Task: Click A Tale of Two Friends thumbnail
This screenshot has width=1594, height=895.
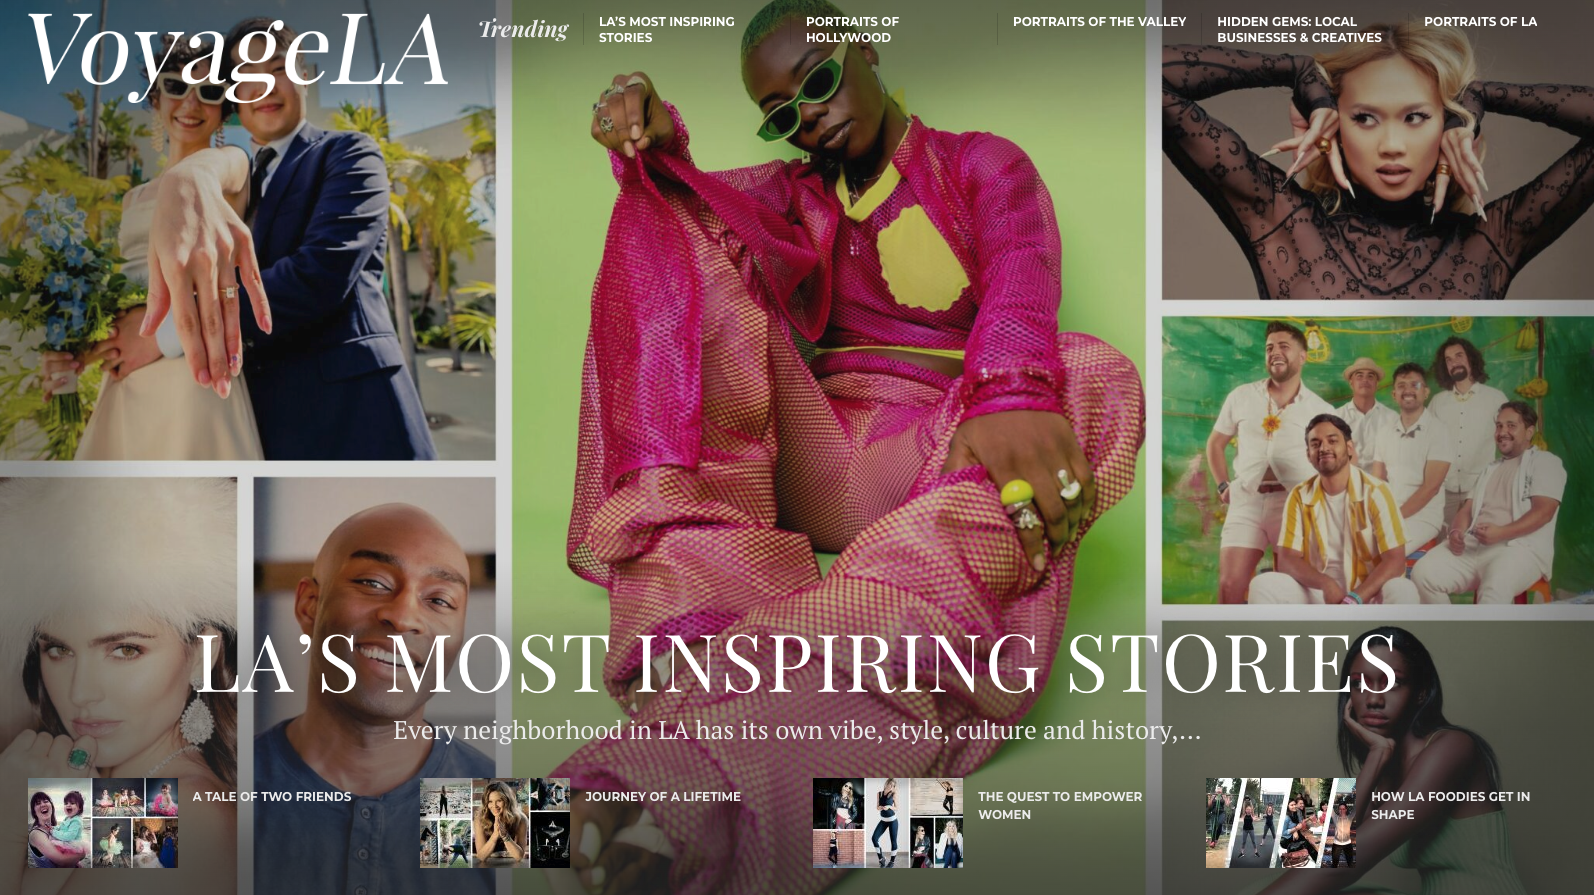Action: point(103,823)
